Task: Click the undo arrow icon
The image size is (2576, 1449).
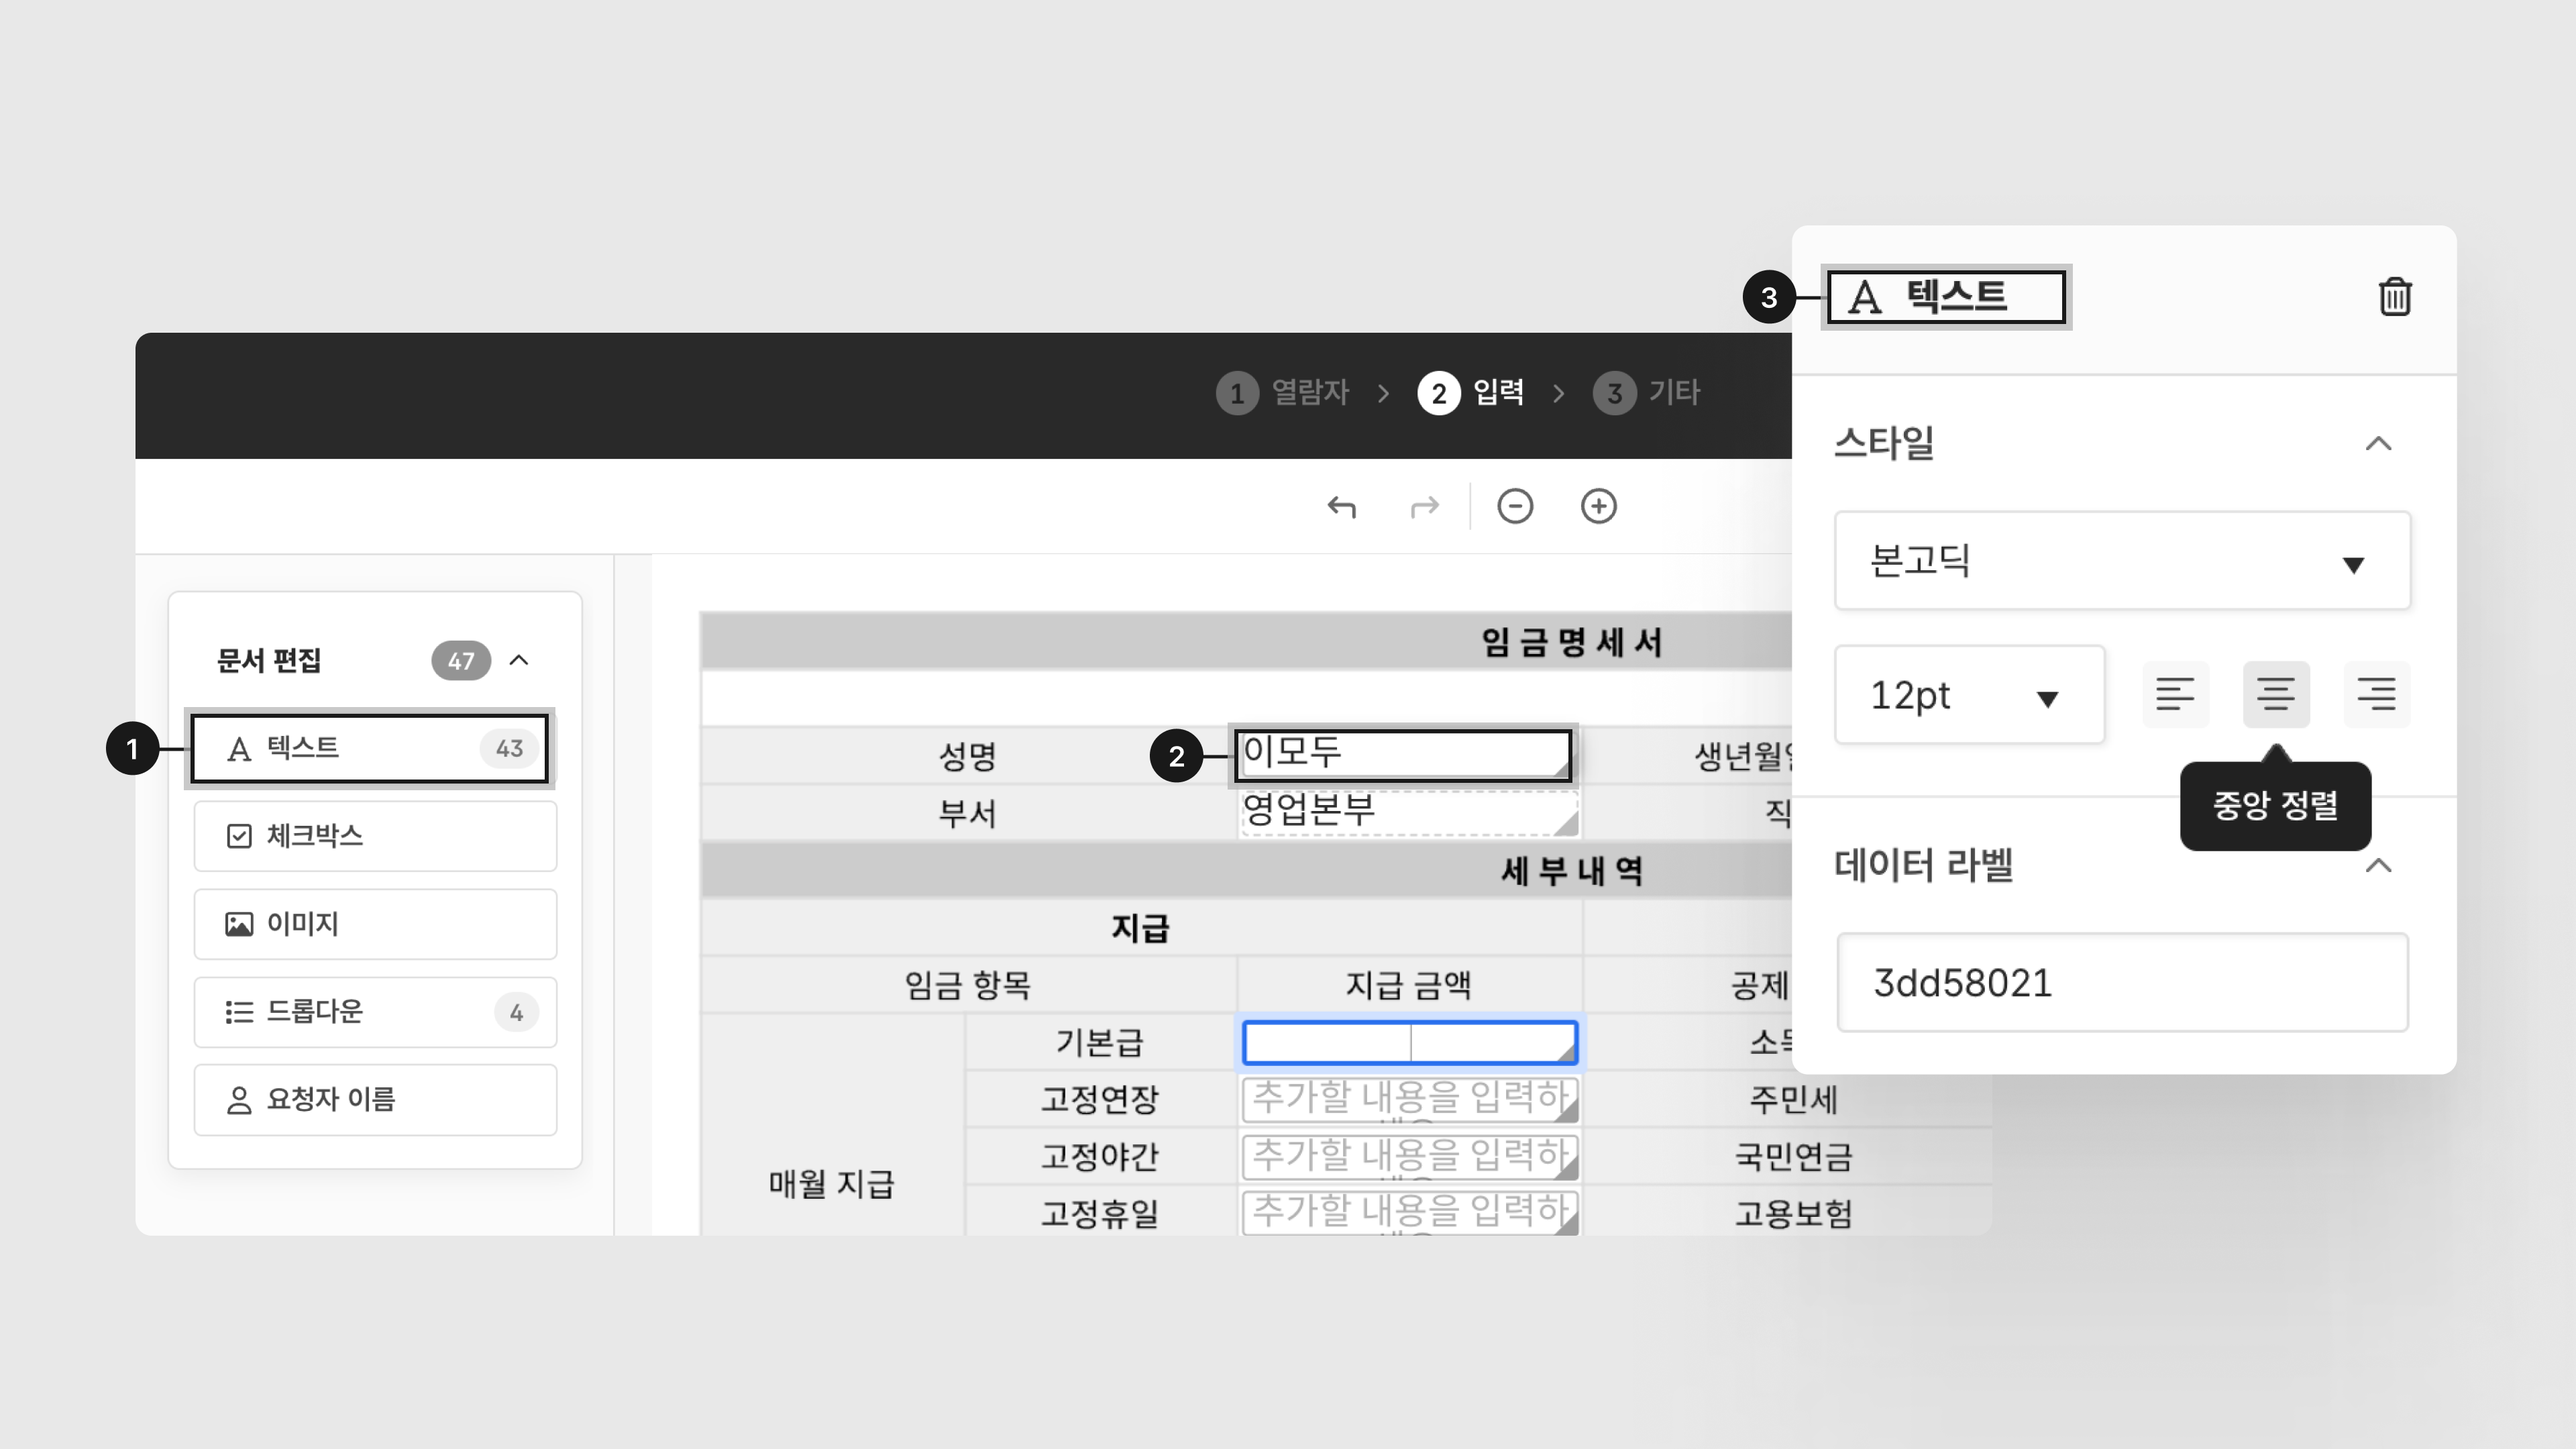Action: (x=1342, y=507)
